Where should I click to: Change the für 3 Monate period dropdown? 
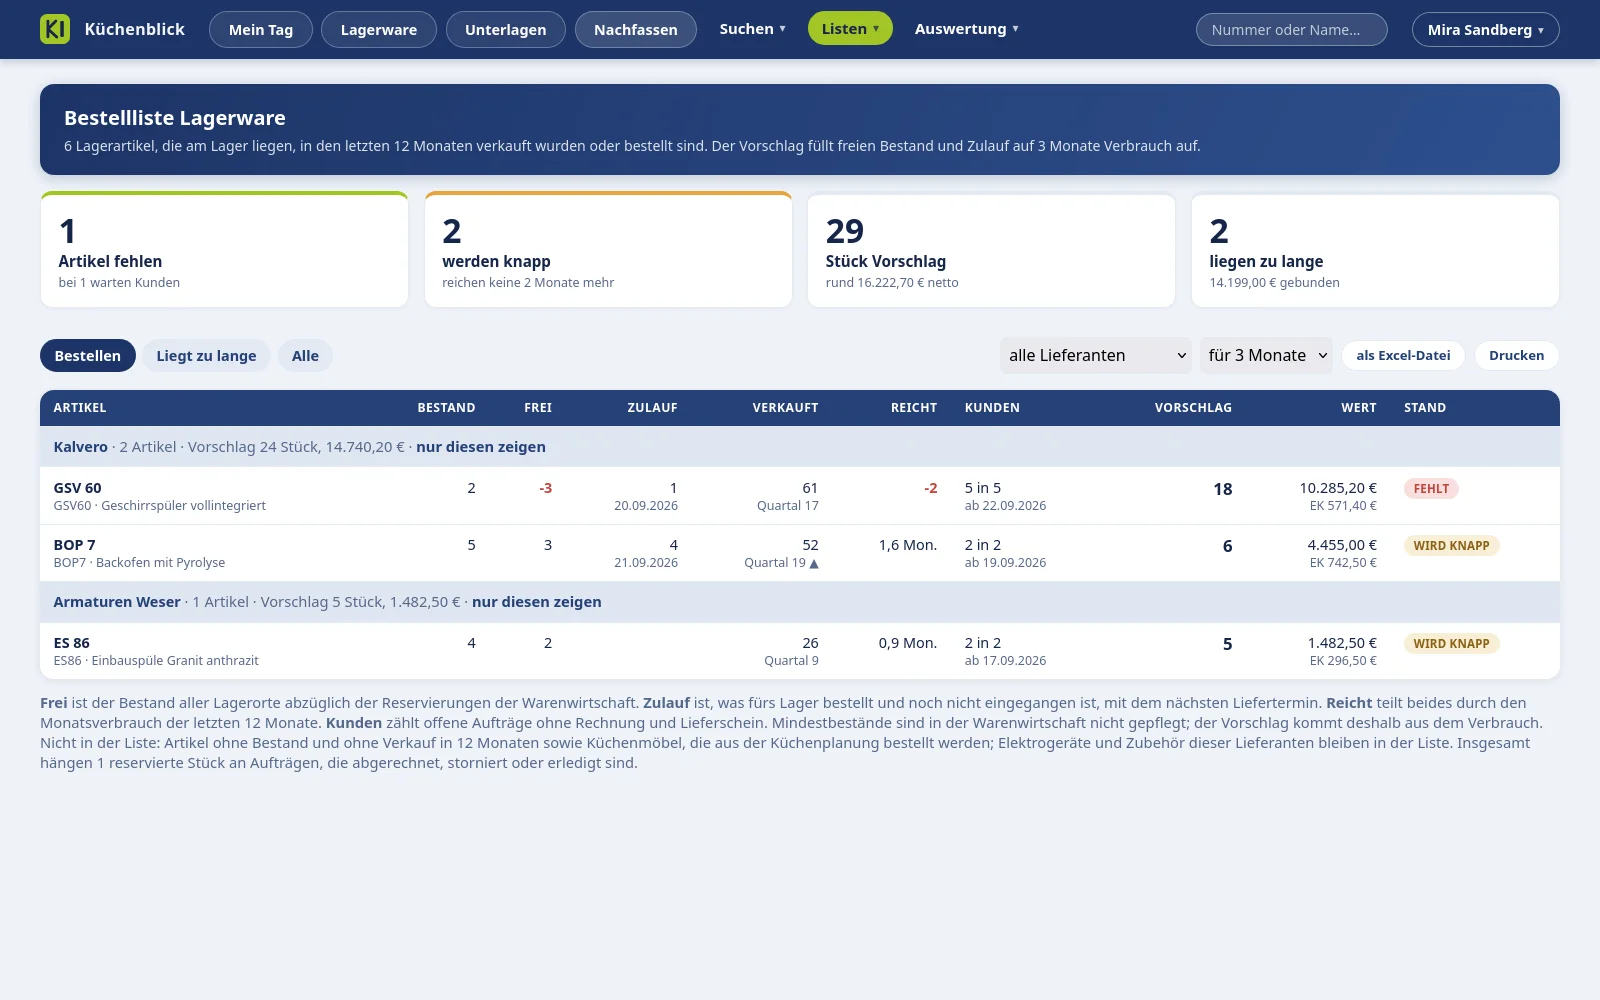tap(1266, 355)
